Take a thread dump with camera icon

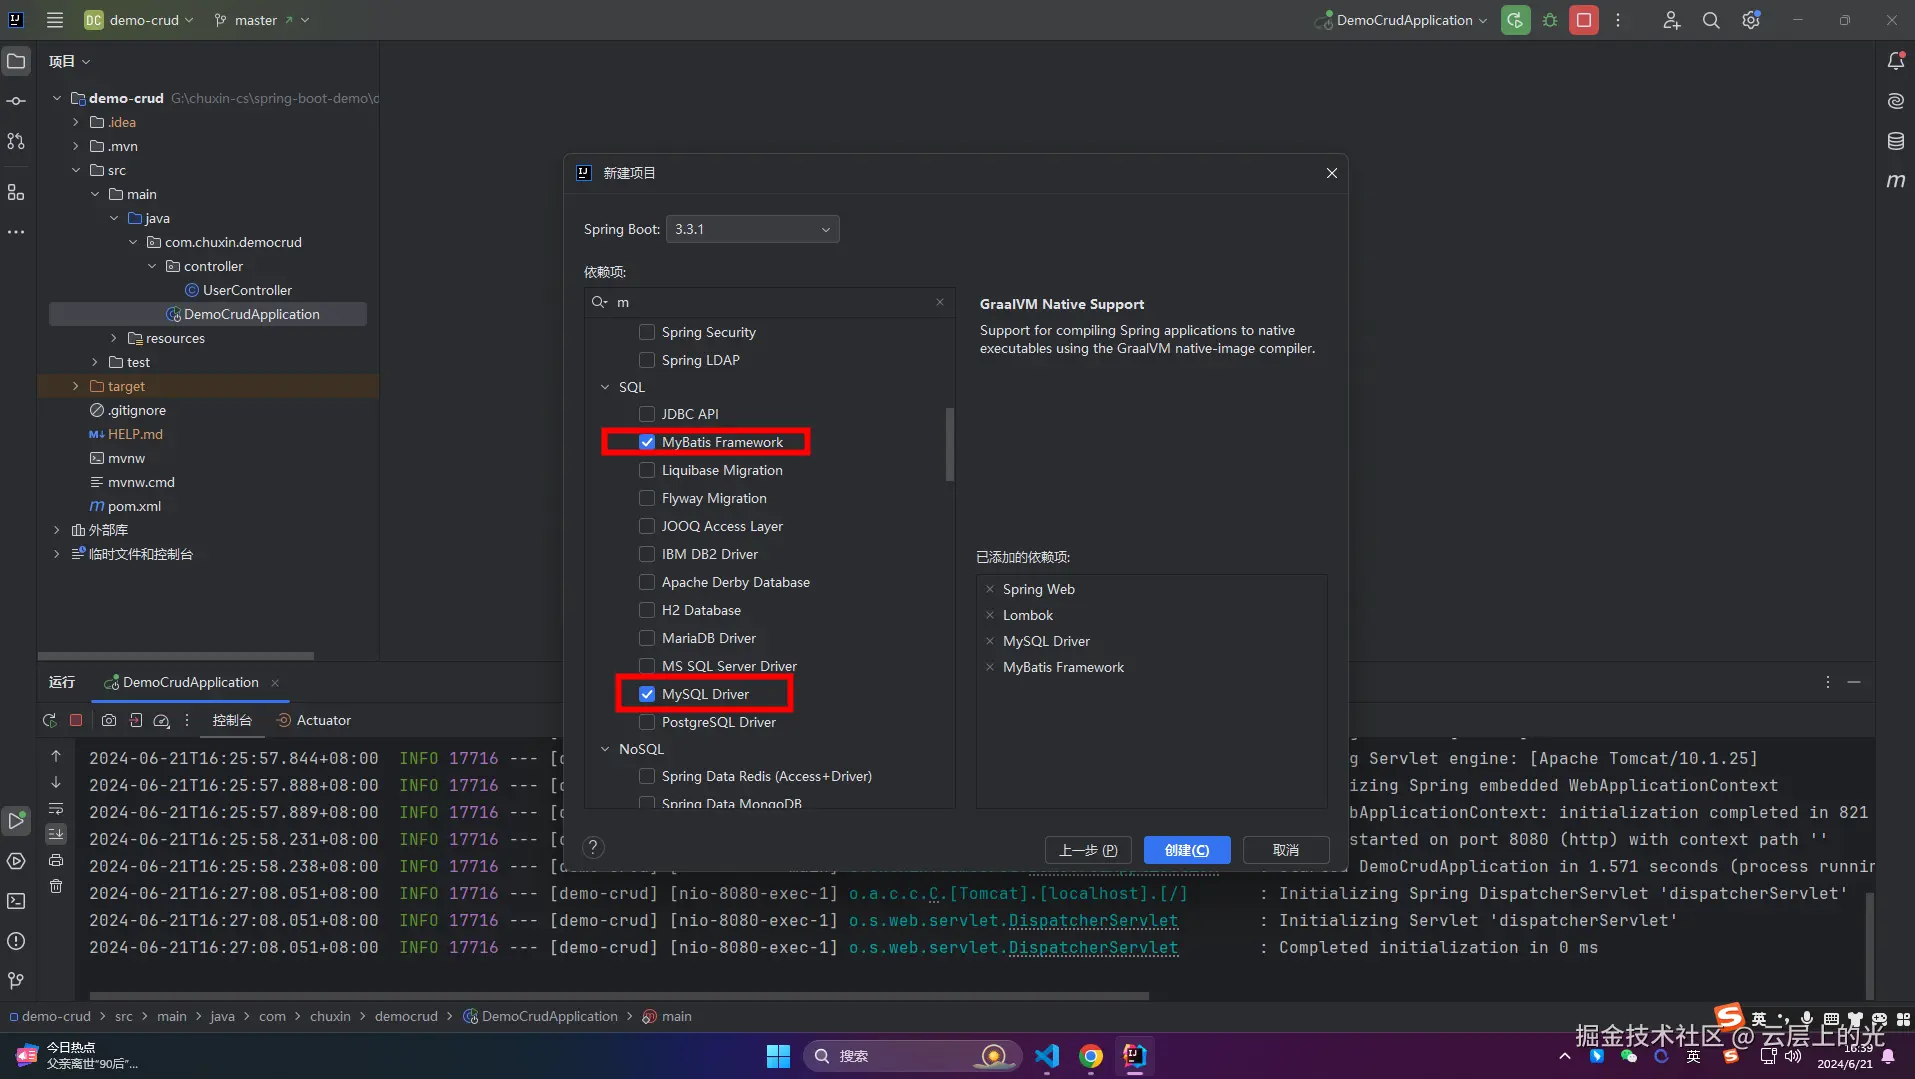109,720
